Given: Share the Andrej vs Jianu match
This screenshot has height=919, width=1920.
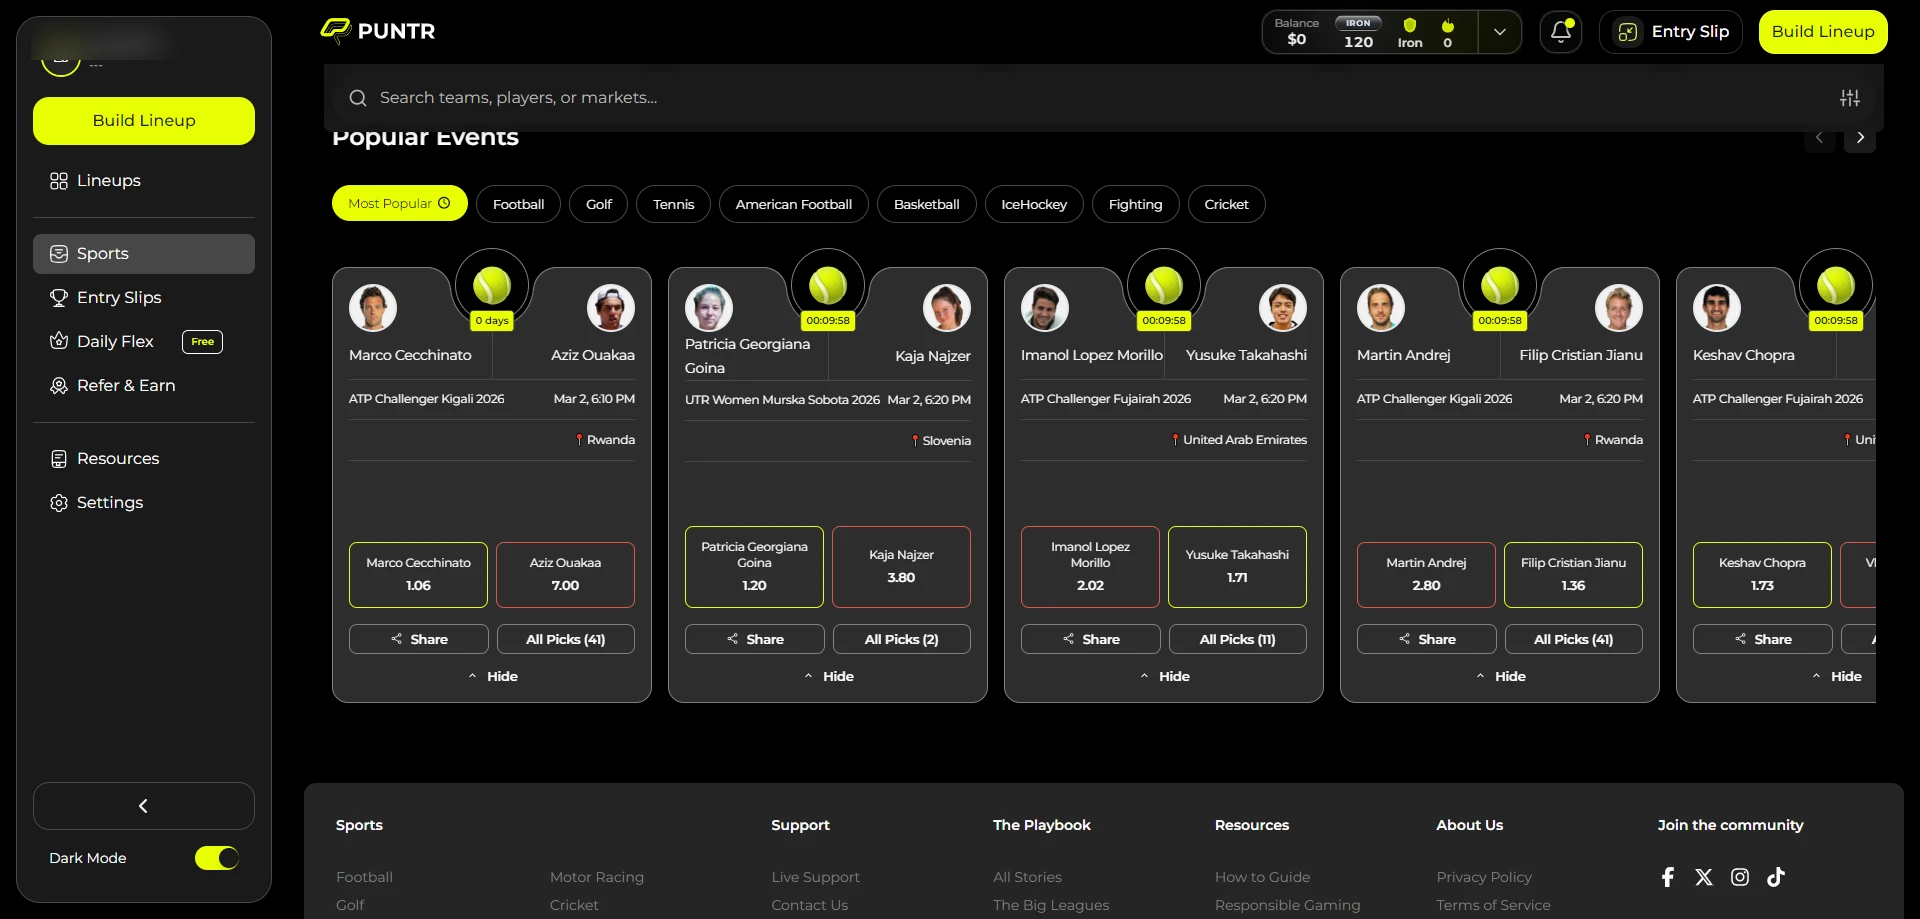Looking at the screenshot, I should pos(1427,639).
